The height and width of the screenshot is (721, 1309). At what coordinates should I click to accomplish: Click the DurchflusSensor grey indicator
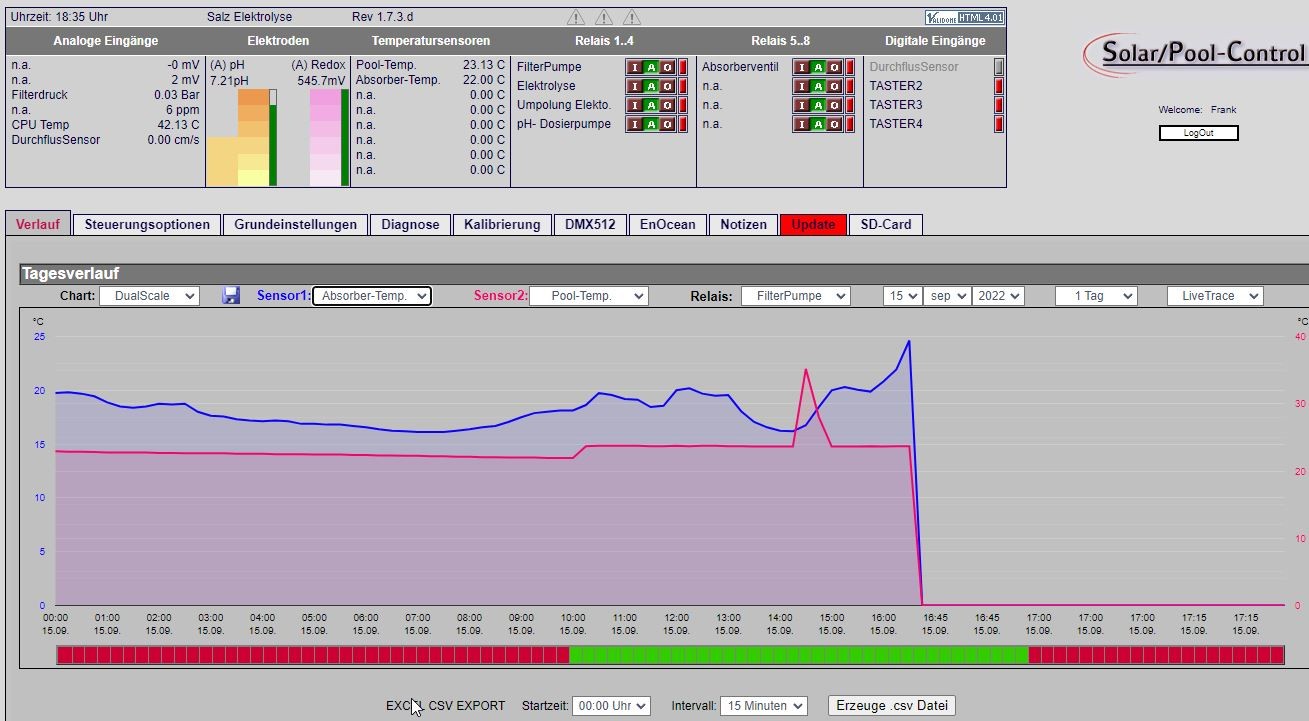coord(998,67)
